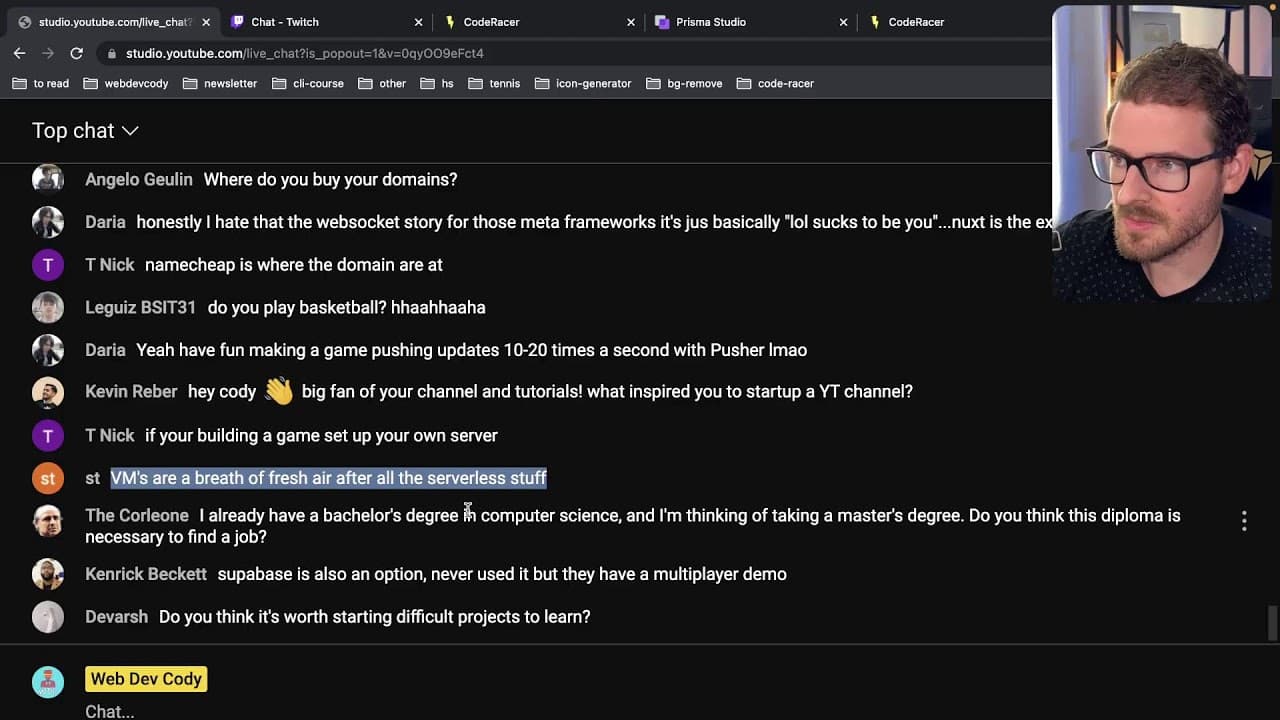This screenshot has height=720, width=1280.
Task: Switch to the last CodeRacer tab
Action: click(955, 22)
